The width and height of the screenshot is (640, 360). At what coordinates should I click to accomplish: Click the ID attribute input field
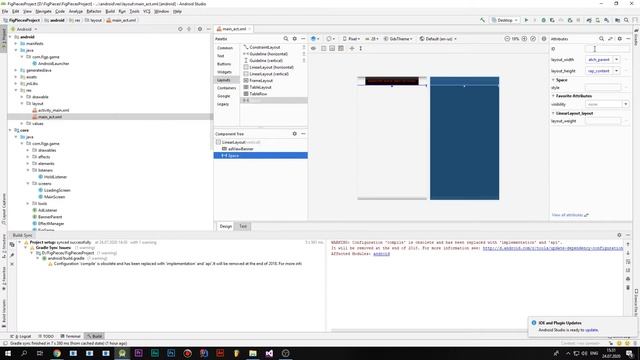pos(607,49)
